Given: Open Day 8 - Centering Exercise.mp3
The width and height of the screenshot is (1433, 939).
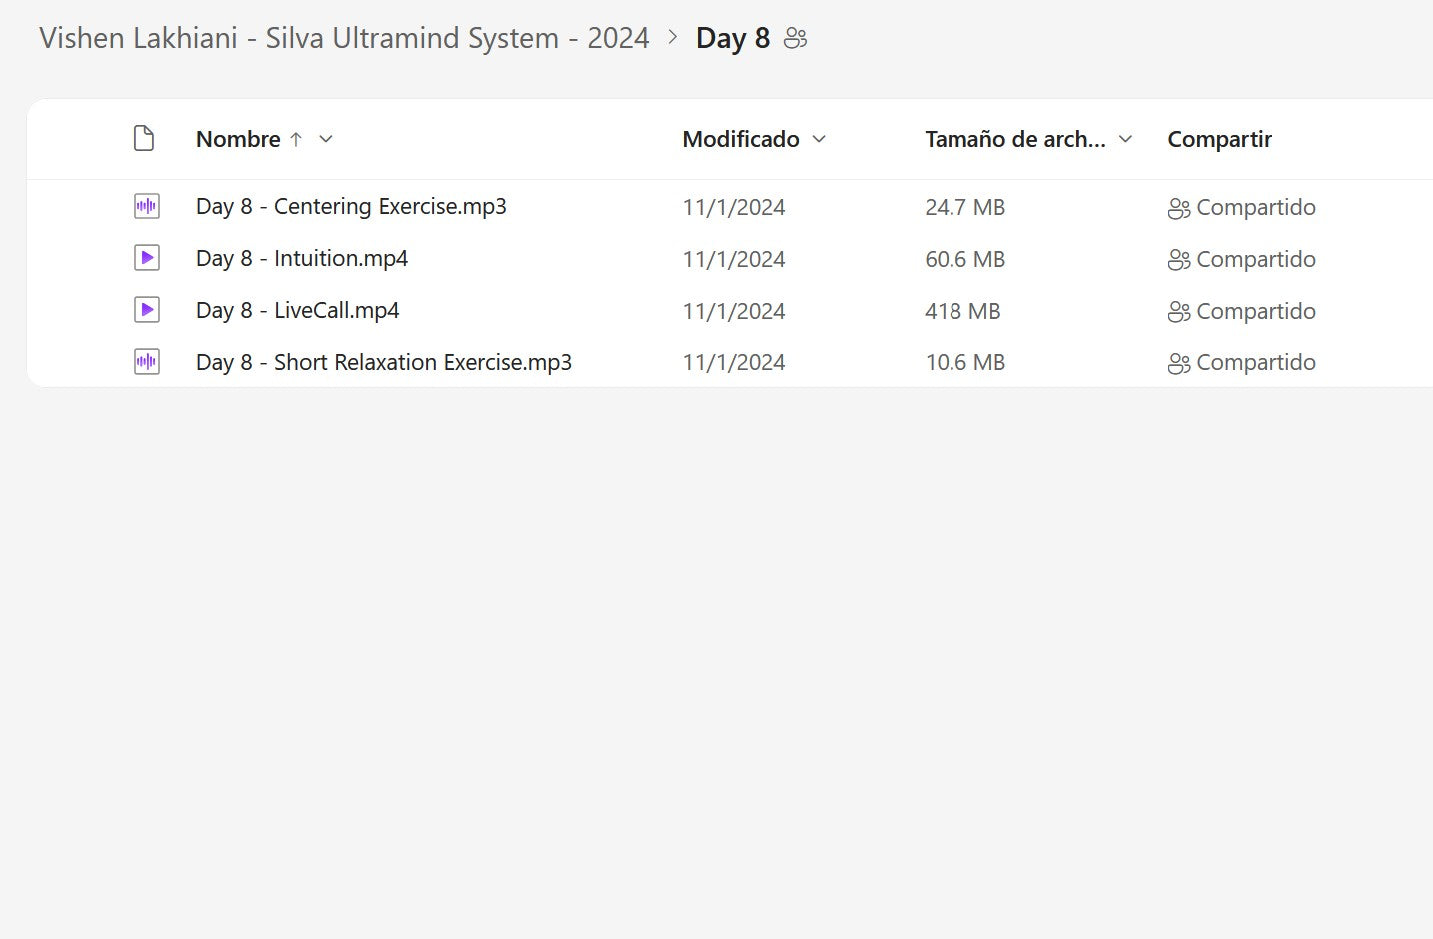Looking at the screenshot, I should (351, 207).
